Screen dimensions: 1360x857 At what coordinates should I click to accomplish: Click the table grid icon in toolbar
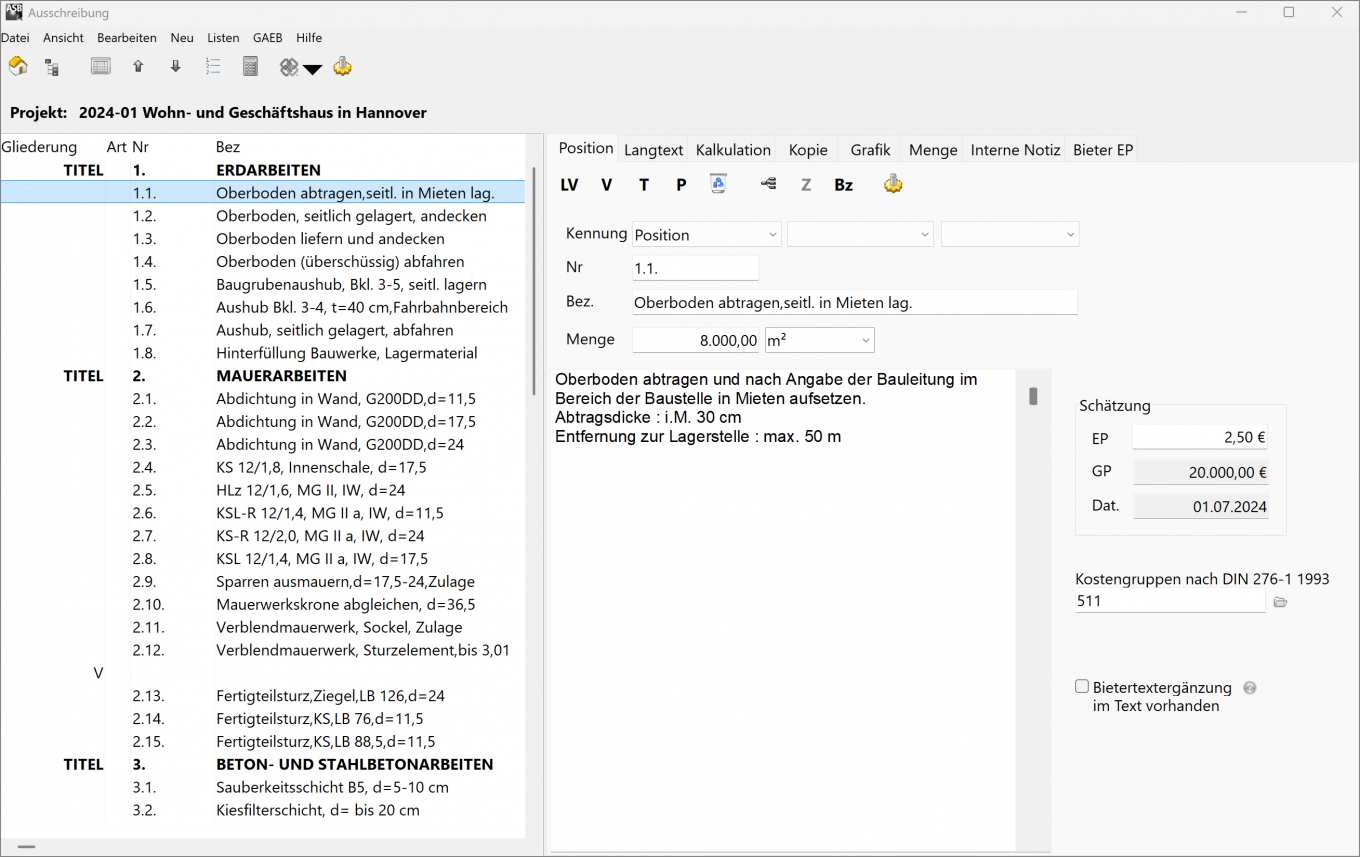coord(100,67)
